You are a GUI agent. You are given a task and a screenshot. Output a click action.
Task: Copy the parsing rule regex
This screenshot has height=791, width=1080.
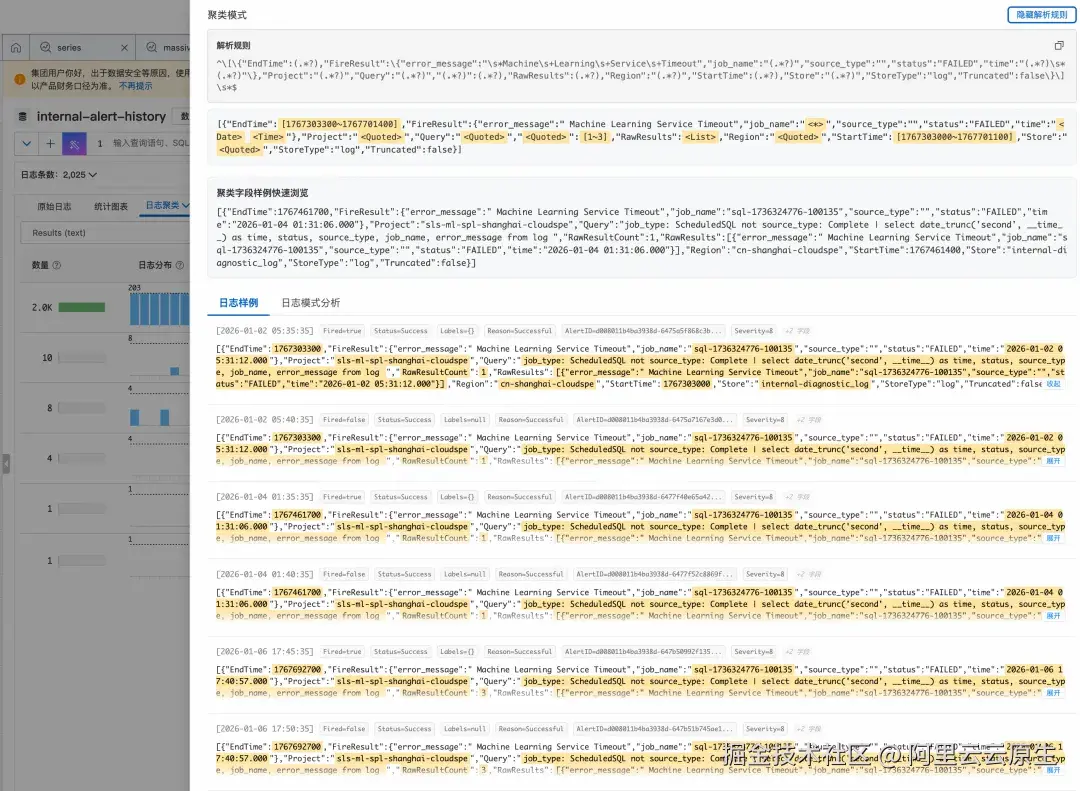1059,45
